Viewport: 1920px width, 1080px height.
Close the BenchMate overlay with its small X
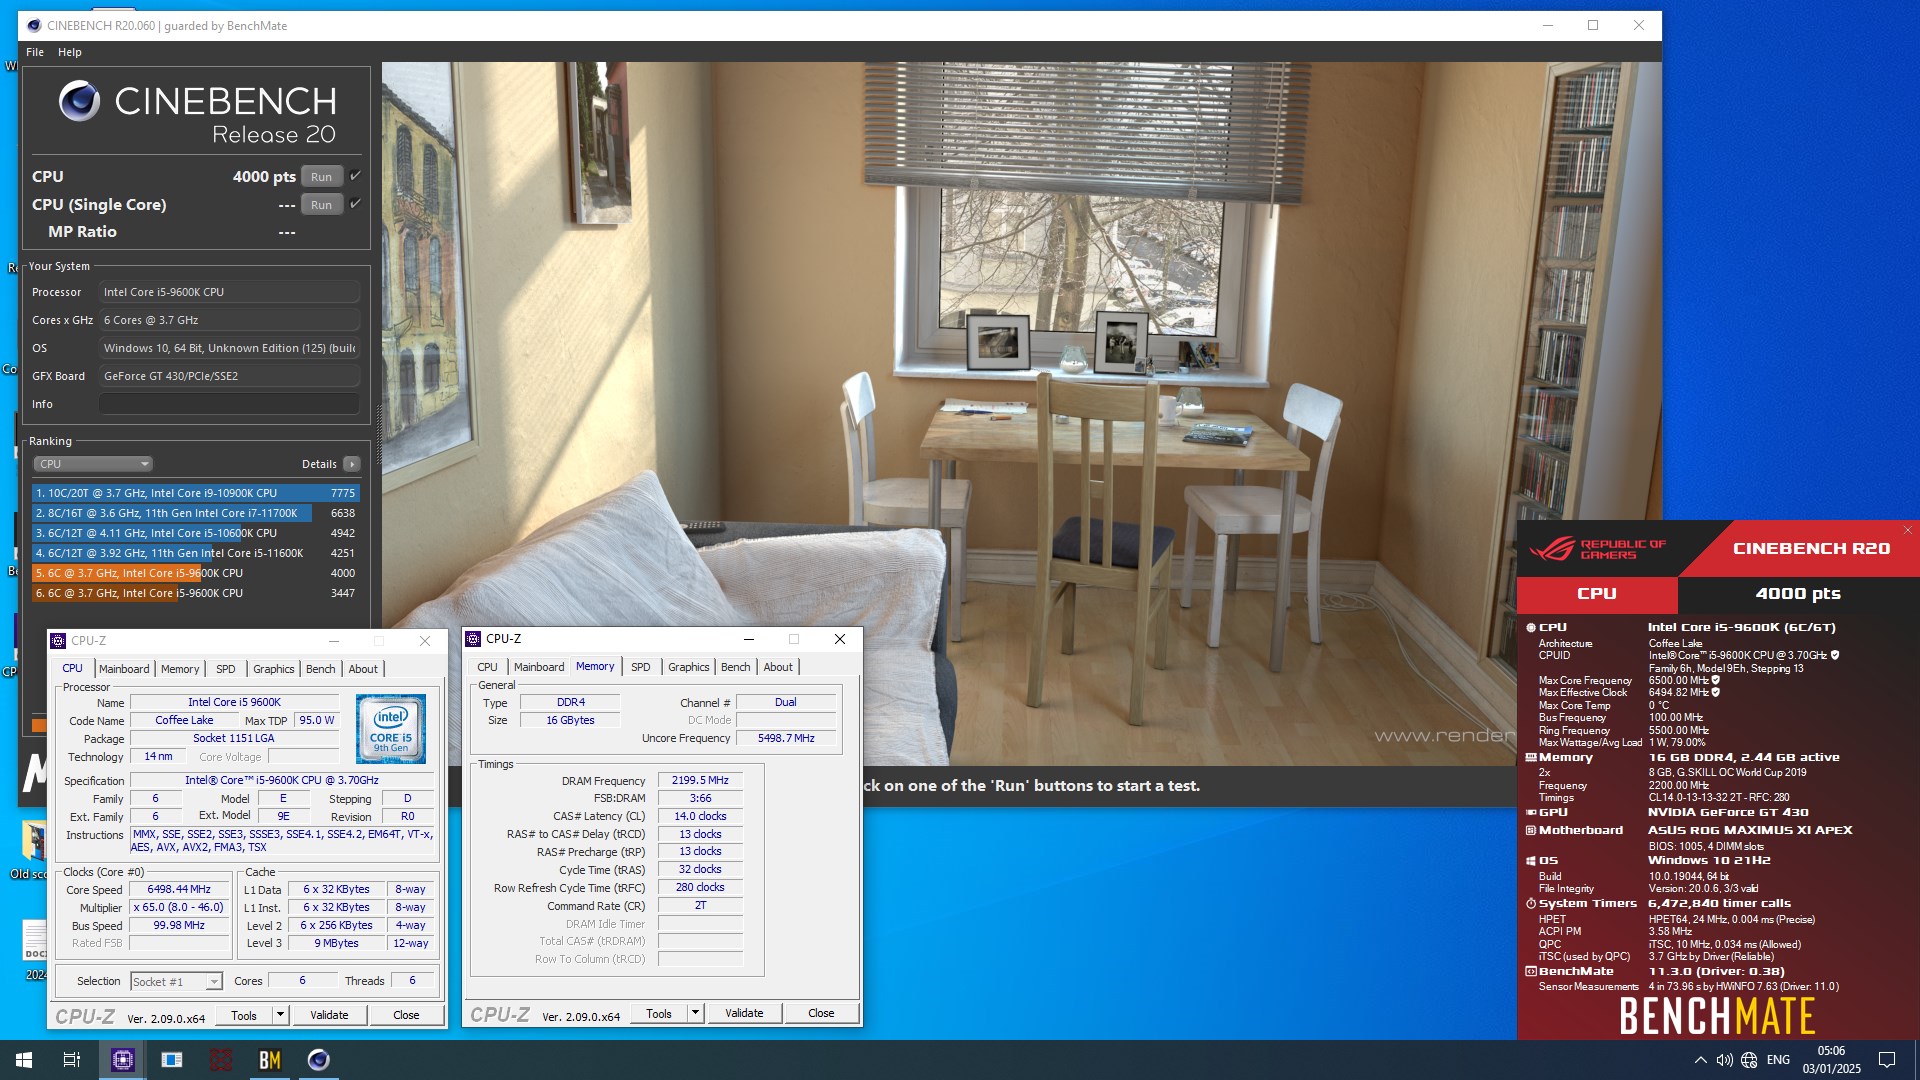(x=1907, y=530)
